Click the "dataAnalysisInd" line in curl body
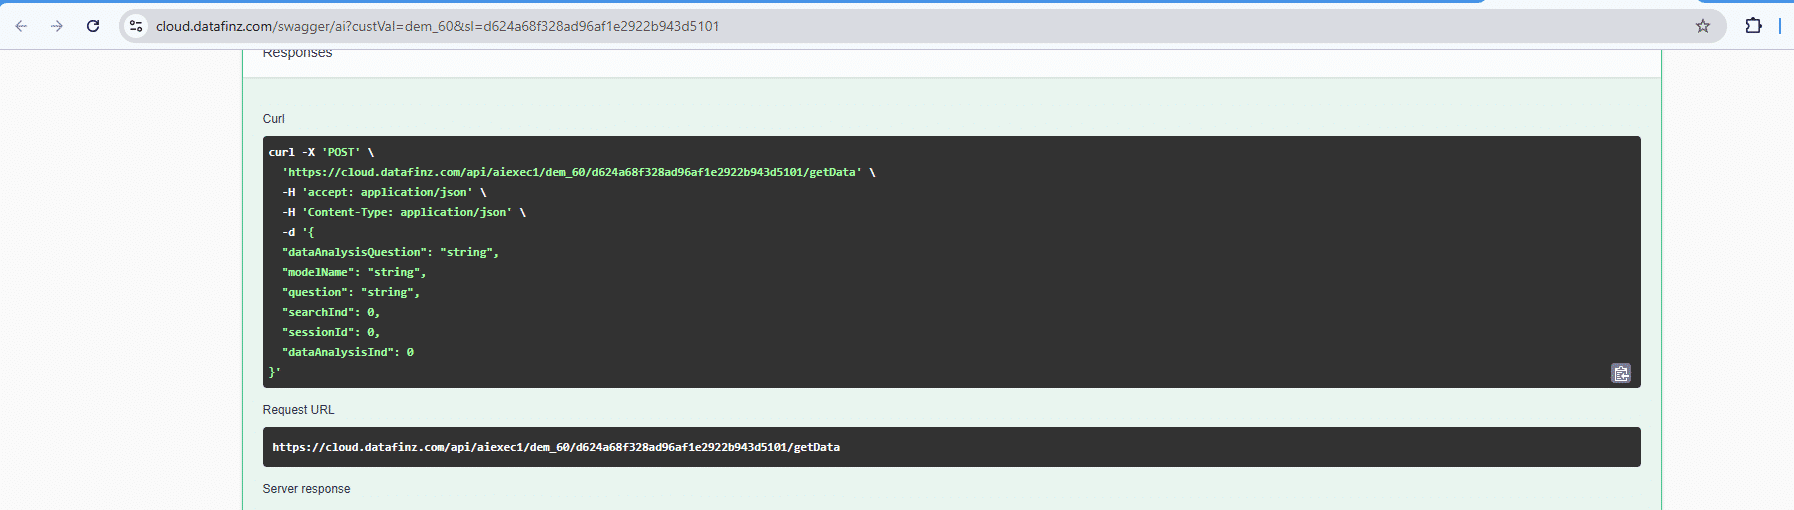Screen dimensions: 1794x510 [347, 352]
